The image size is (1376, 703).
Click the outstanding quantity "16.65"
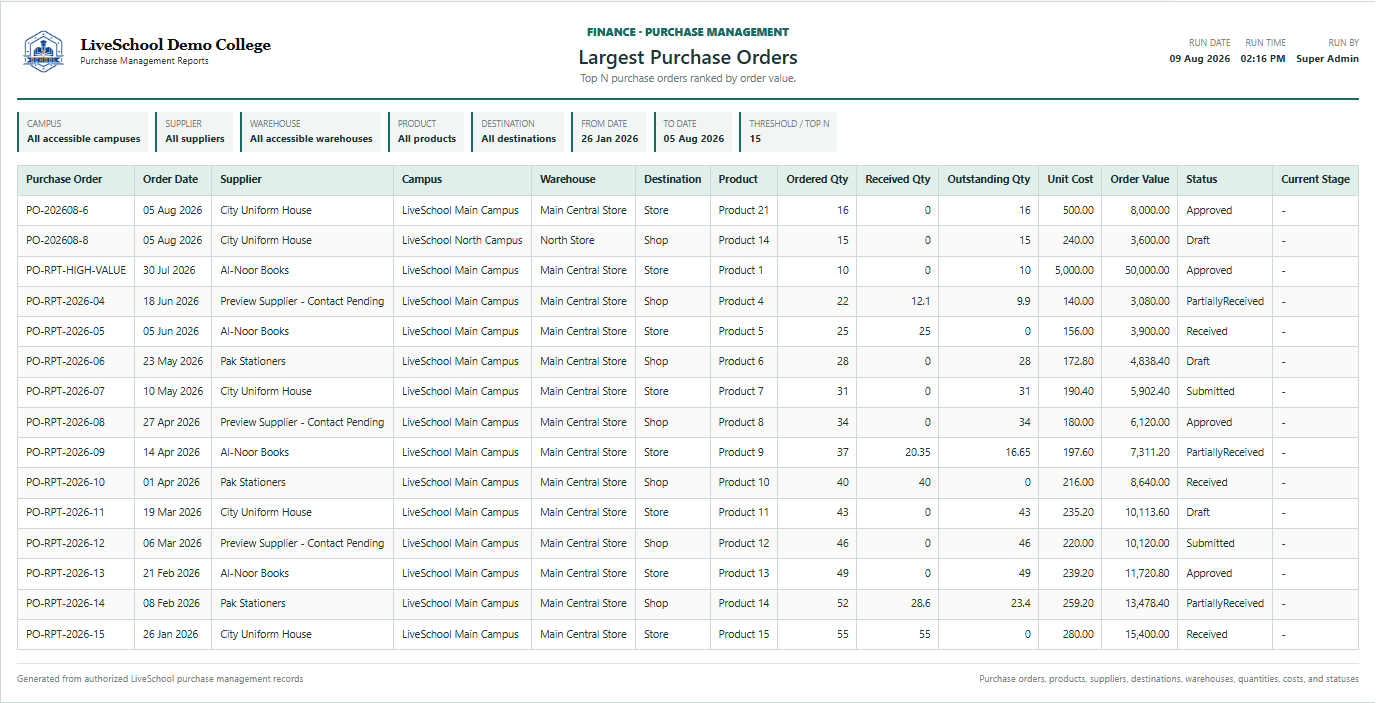(1018, 452)
